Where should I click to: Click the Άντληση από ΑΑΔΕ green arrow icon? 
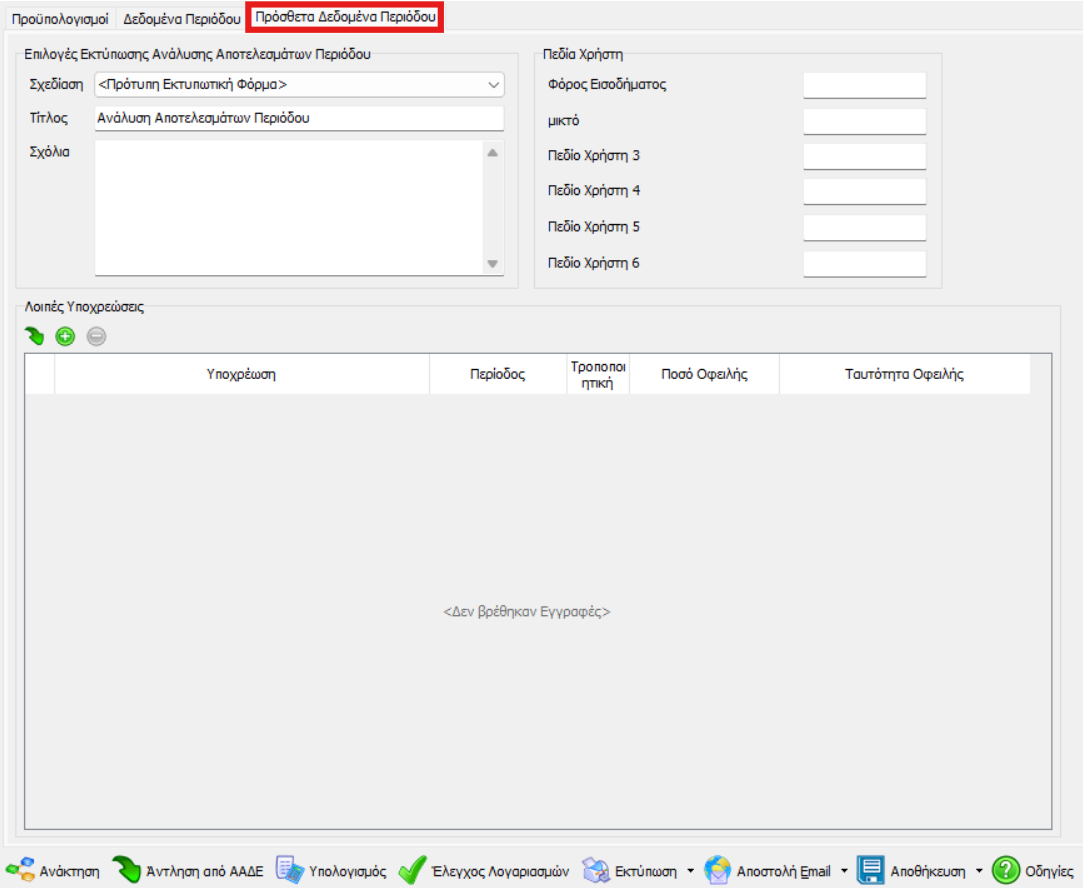click(126, 870)
